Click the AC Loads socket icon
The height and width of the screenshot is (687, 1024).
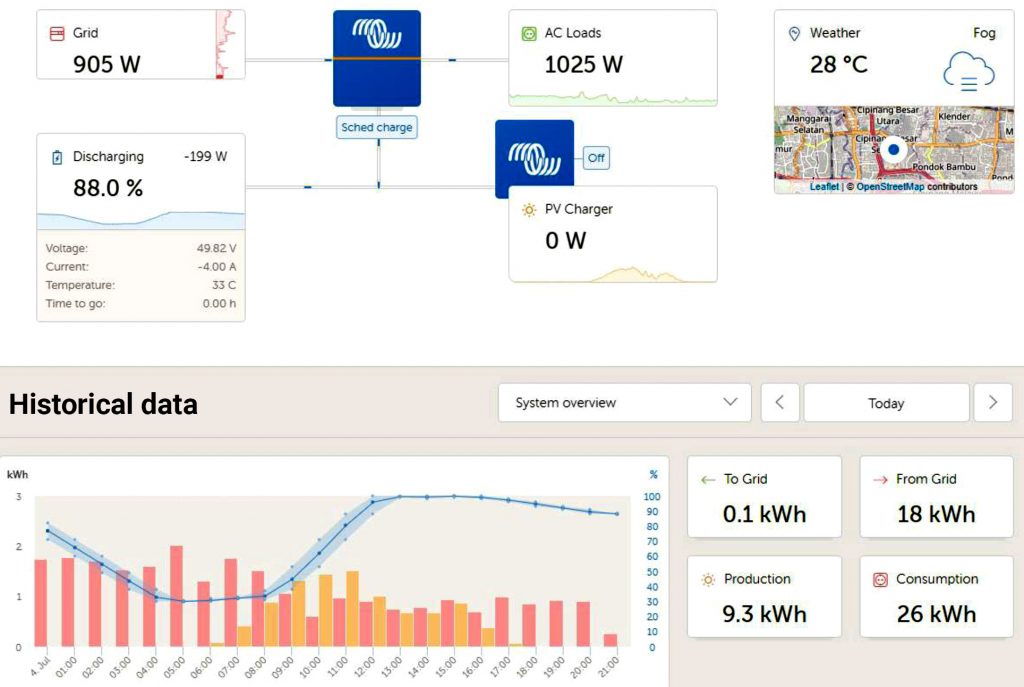(528, 33)
